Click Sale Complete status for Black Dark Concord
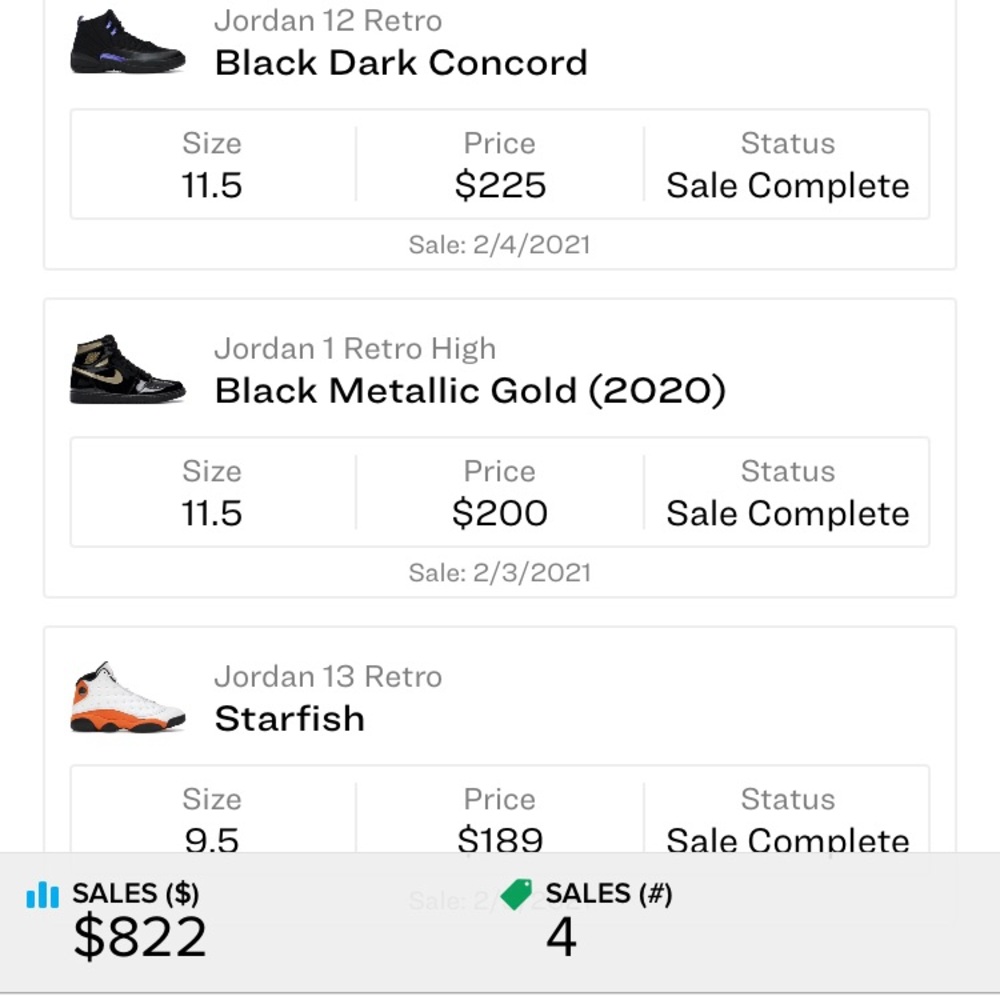Viewport: 1000px width, 1000px height. click(x=788, y=186)
